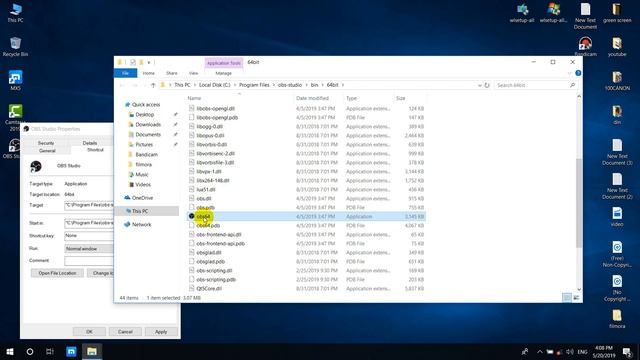Image resolution: width=640 pixels, height=360 pixels.
Task: Open the File menu in Explorer
Action: click(125, 73)
